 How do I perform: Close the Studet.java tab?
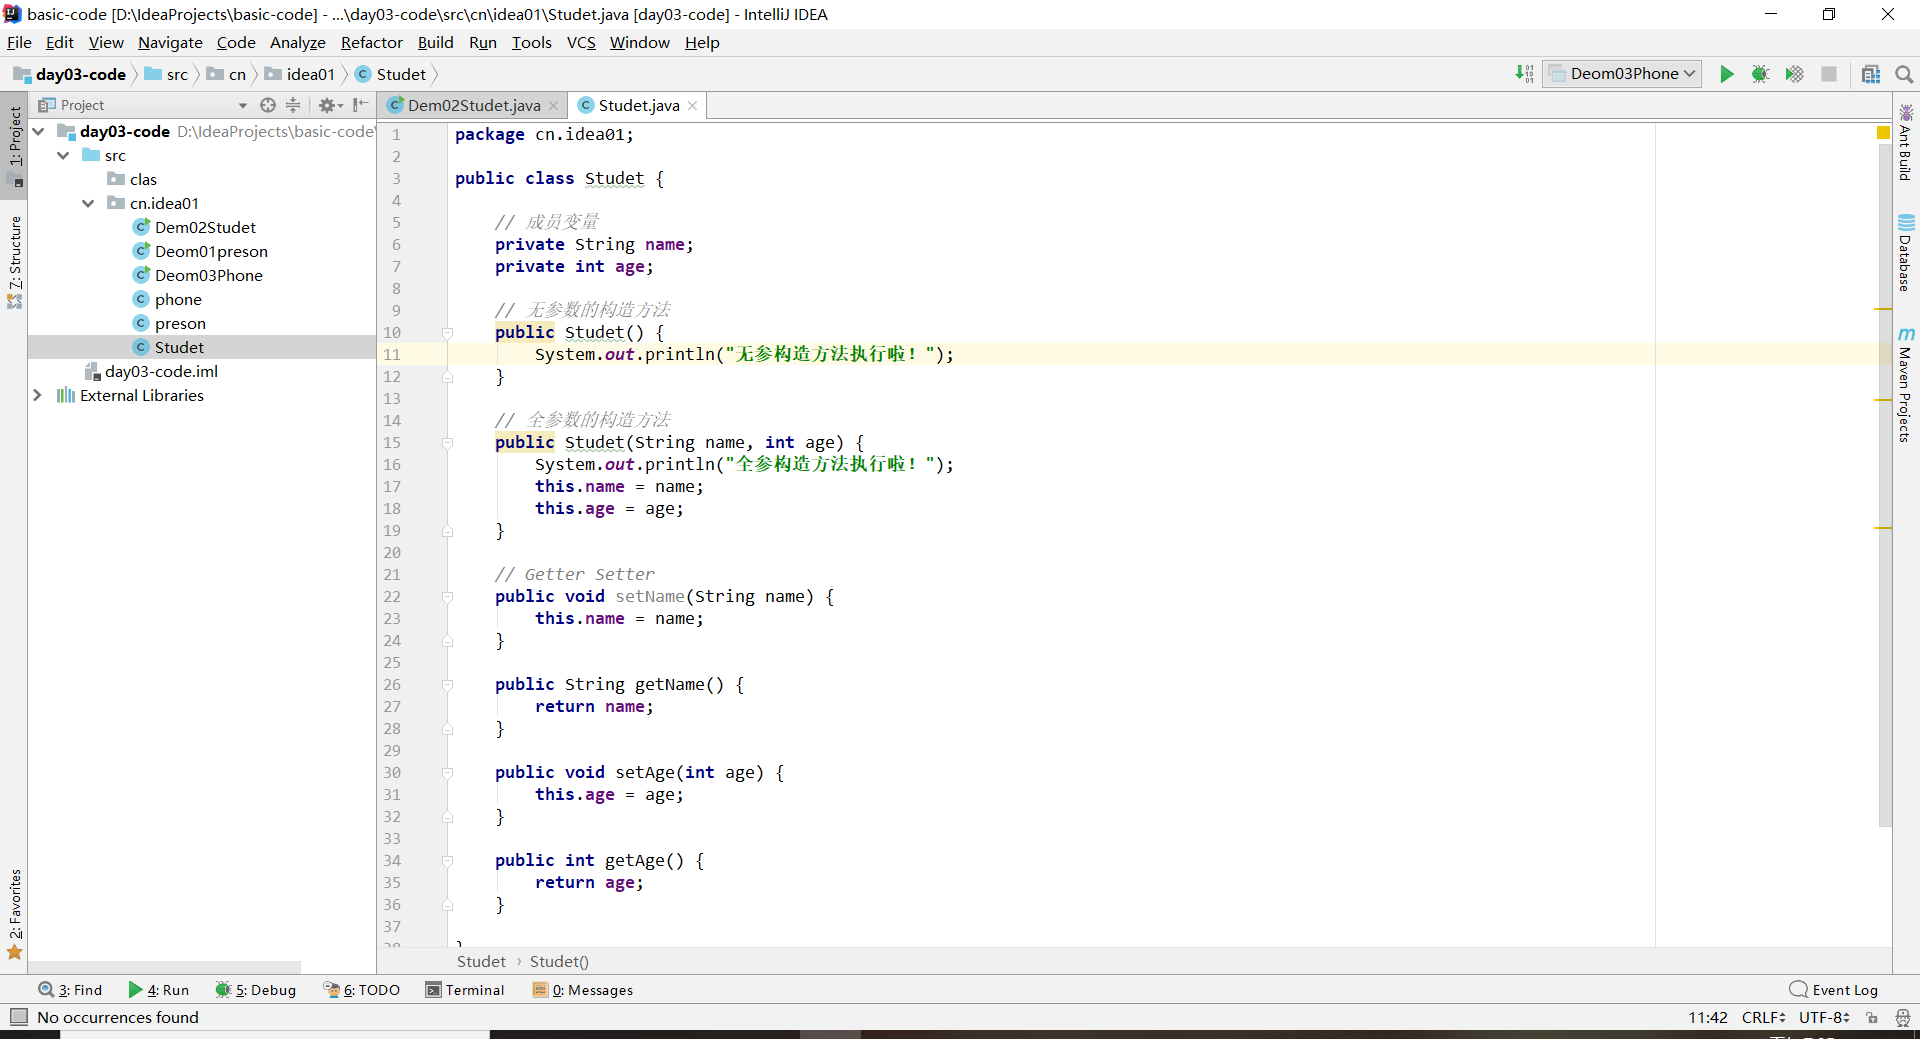point(692,106)
